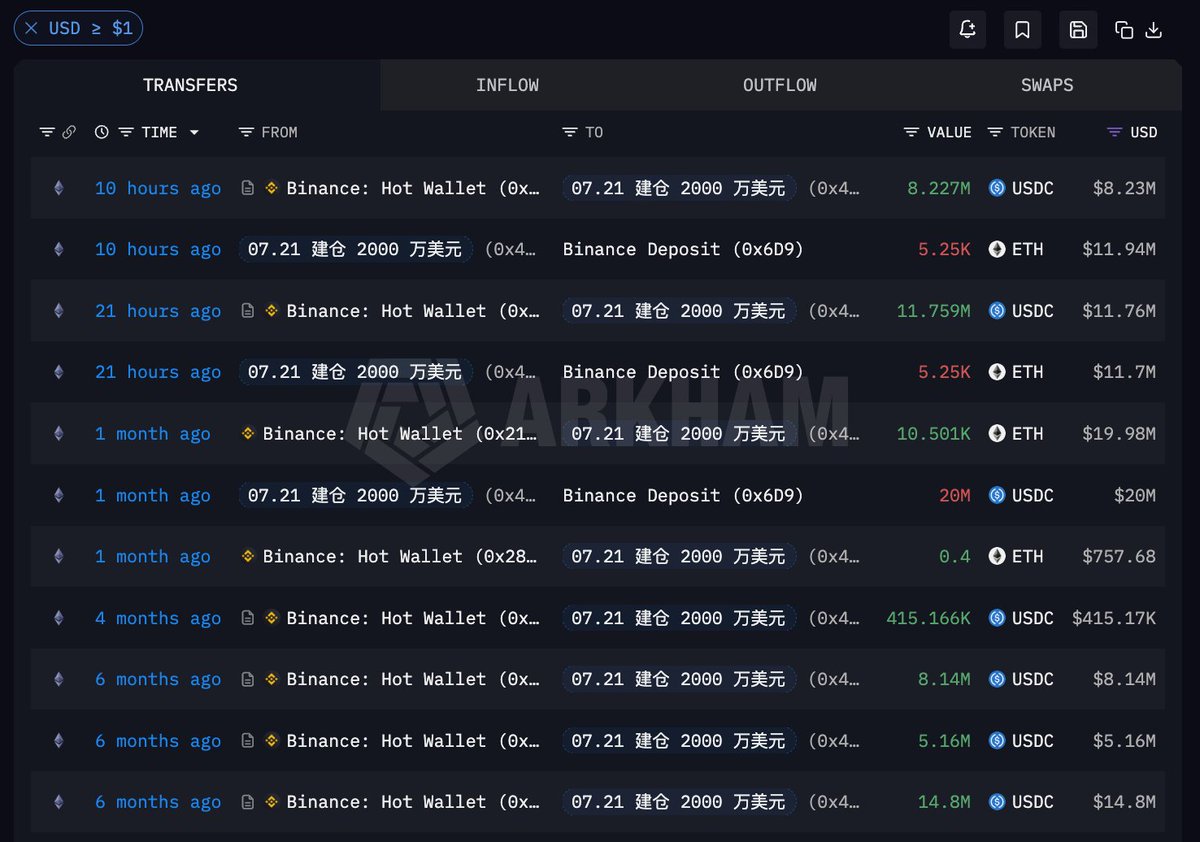Open the '07.21 建仓 2000 万美元' sender in the $20M row
Viewport: 1200px width, 842px height.
point(354,495)
